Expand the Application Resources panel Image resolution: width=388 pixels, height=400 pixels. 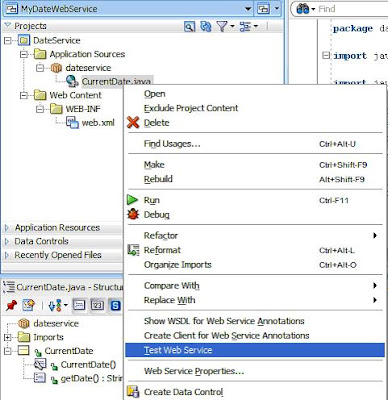click(x=7, y=228)
